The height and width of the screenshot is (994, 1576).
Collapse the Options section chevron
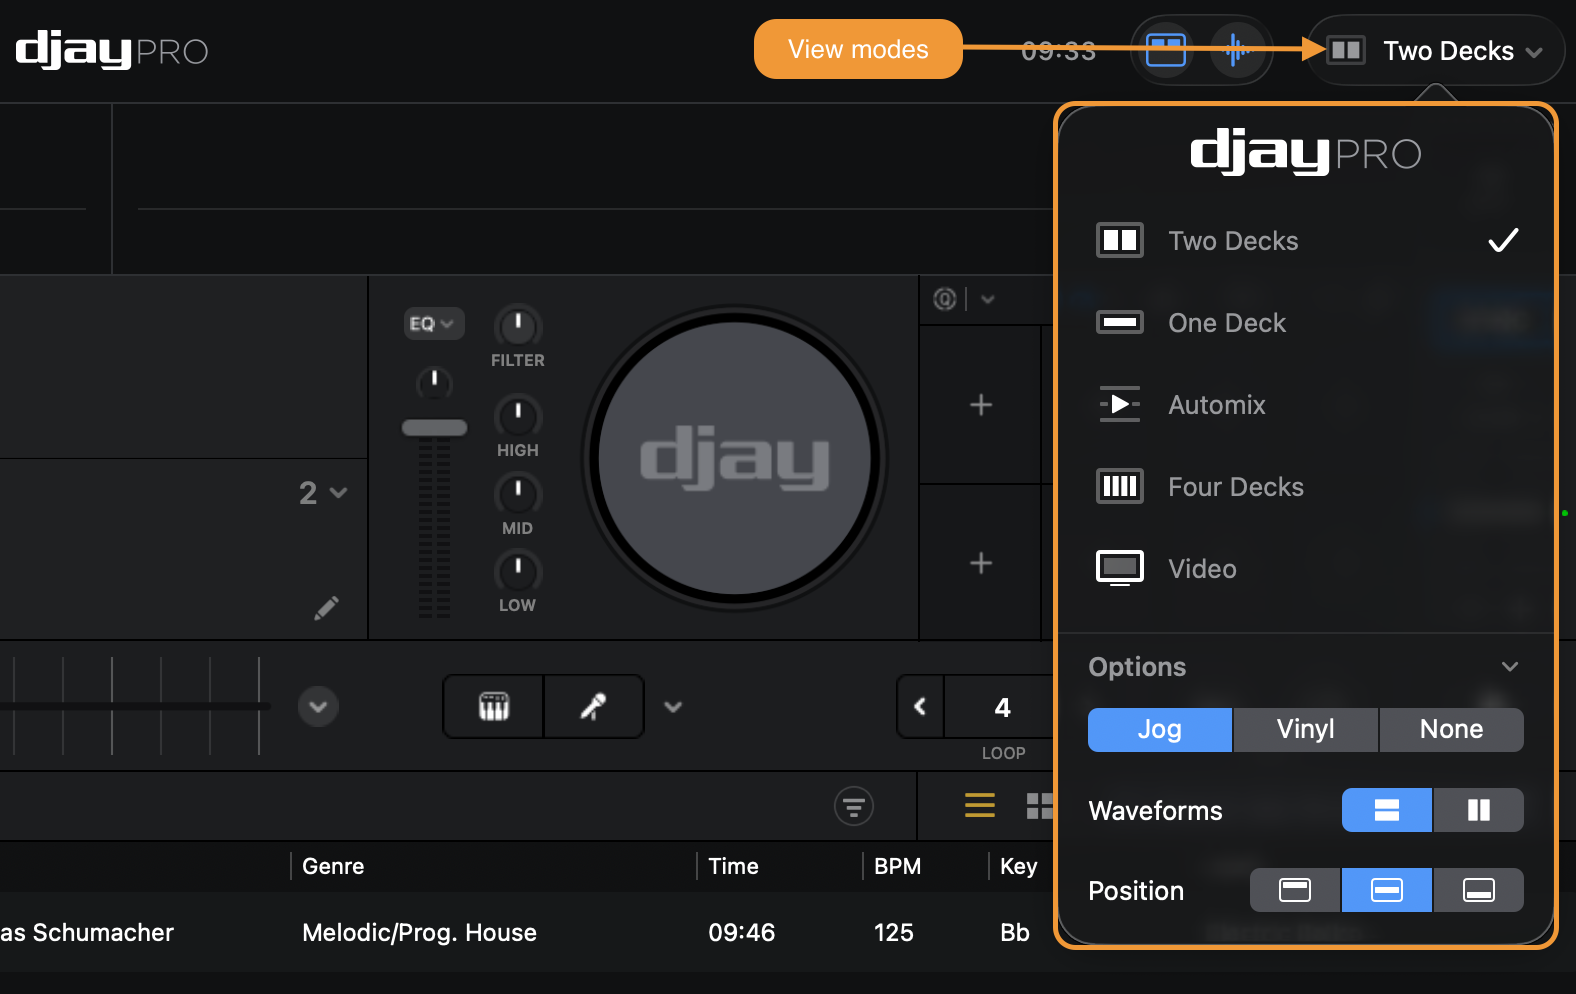tap(1510, 667)
